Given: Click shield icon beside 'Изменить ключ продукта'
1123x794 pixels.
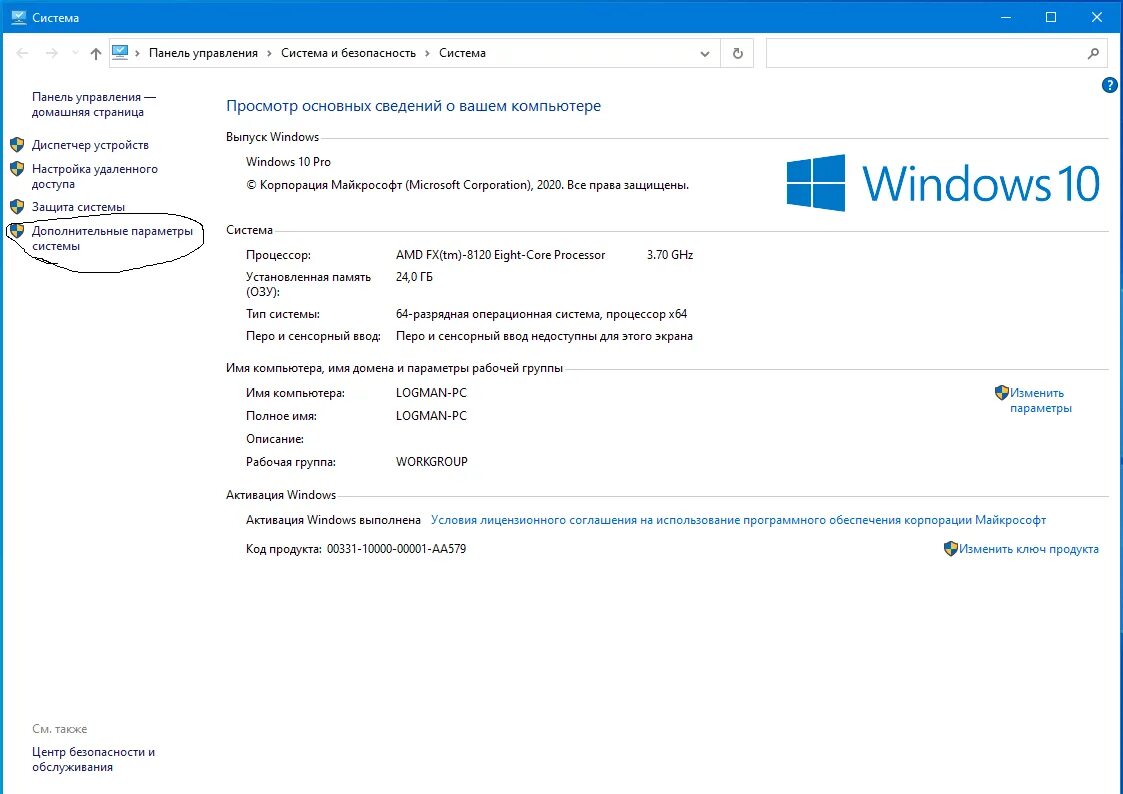Looking at the screenshot, I should click(950, 548).
